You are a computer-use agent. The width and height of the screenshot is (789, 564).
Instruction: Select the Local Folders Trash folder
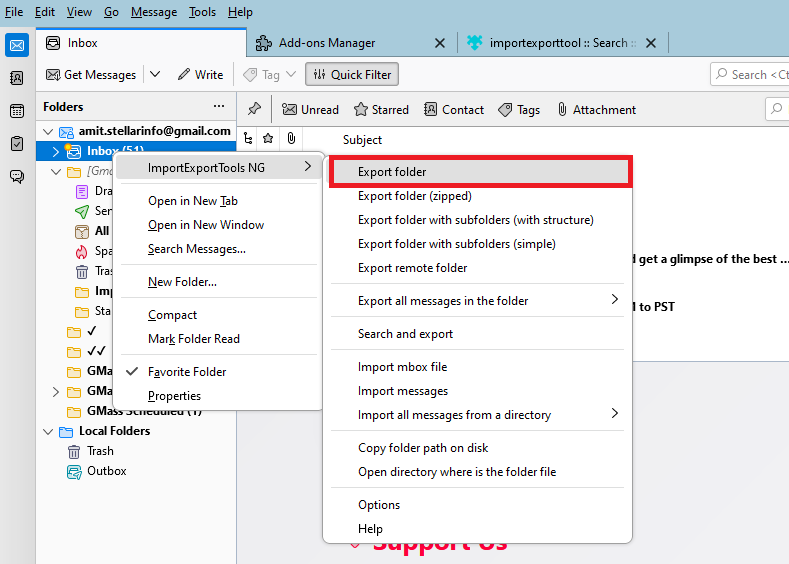tap(91, 451)
